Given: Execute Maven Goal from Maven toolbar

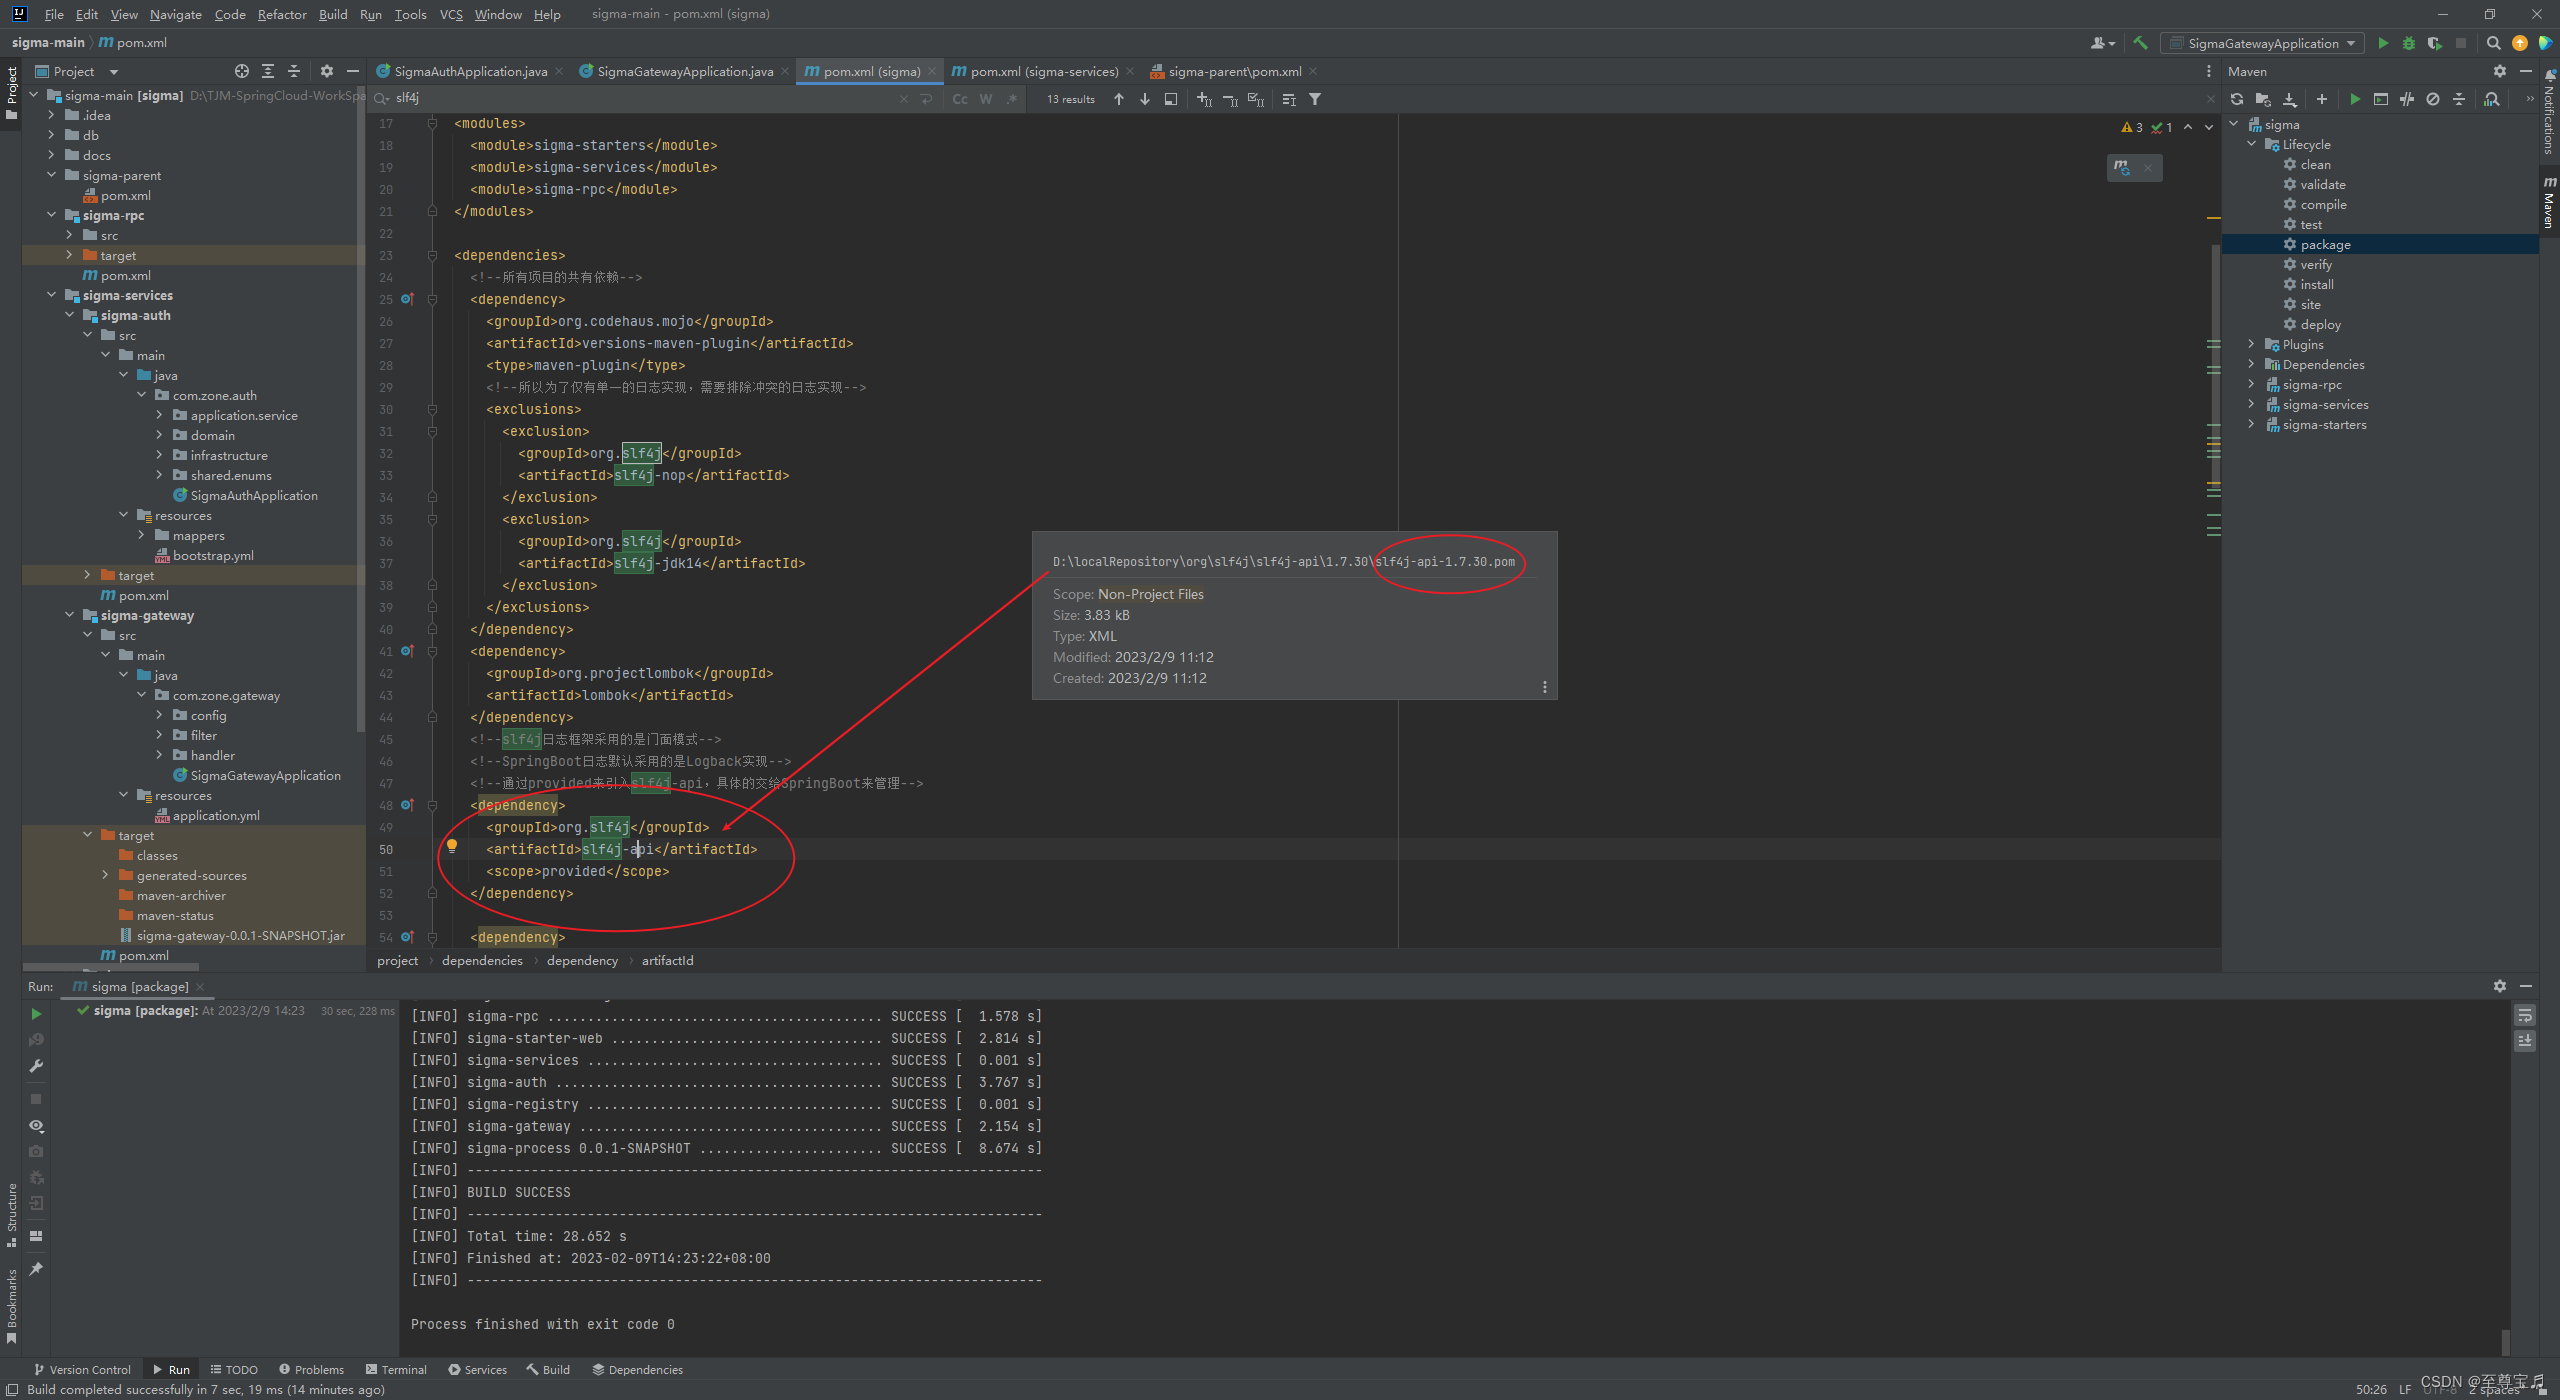Looking at the screenshot, I should (2381, 99).
